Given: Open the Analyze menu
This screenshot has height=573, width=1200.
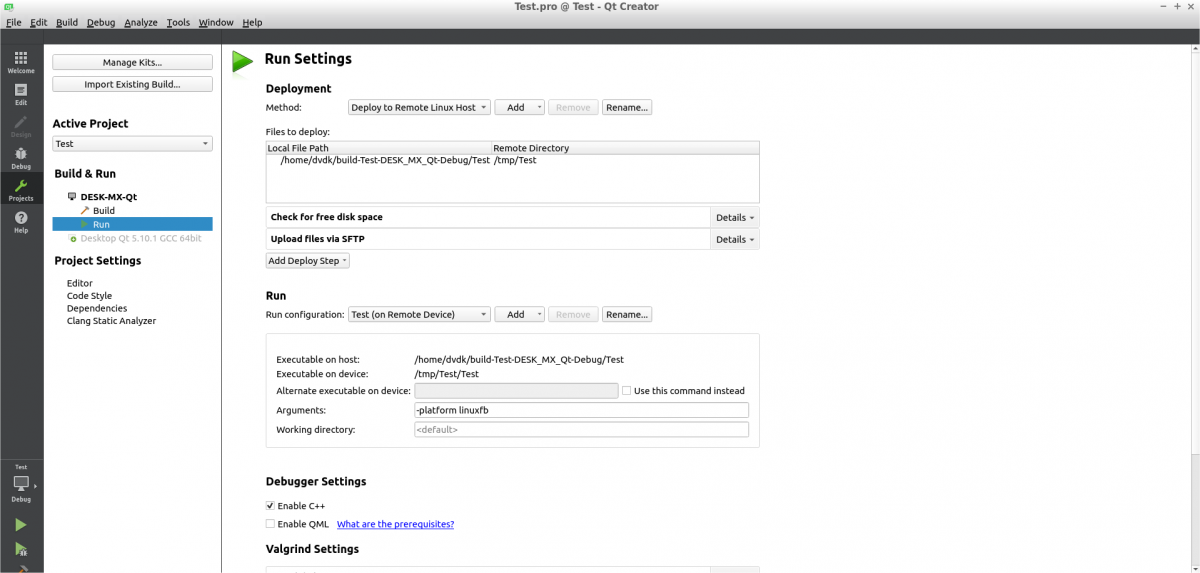Looking at the screenshot, I should pos(141,22).
